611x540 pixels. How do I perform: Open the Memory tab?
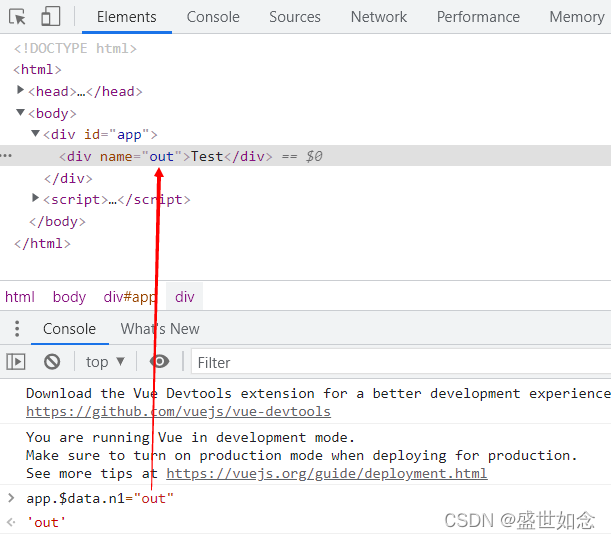click(x=577, y=17)
